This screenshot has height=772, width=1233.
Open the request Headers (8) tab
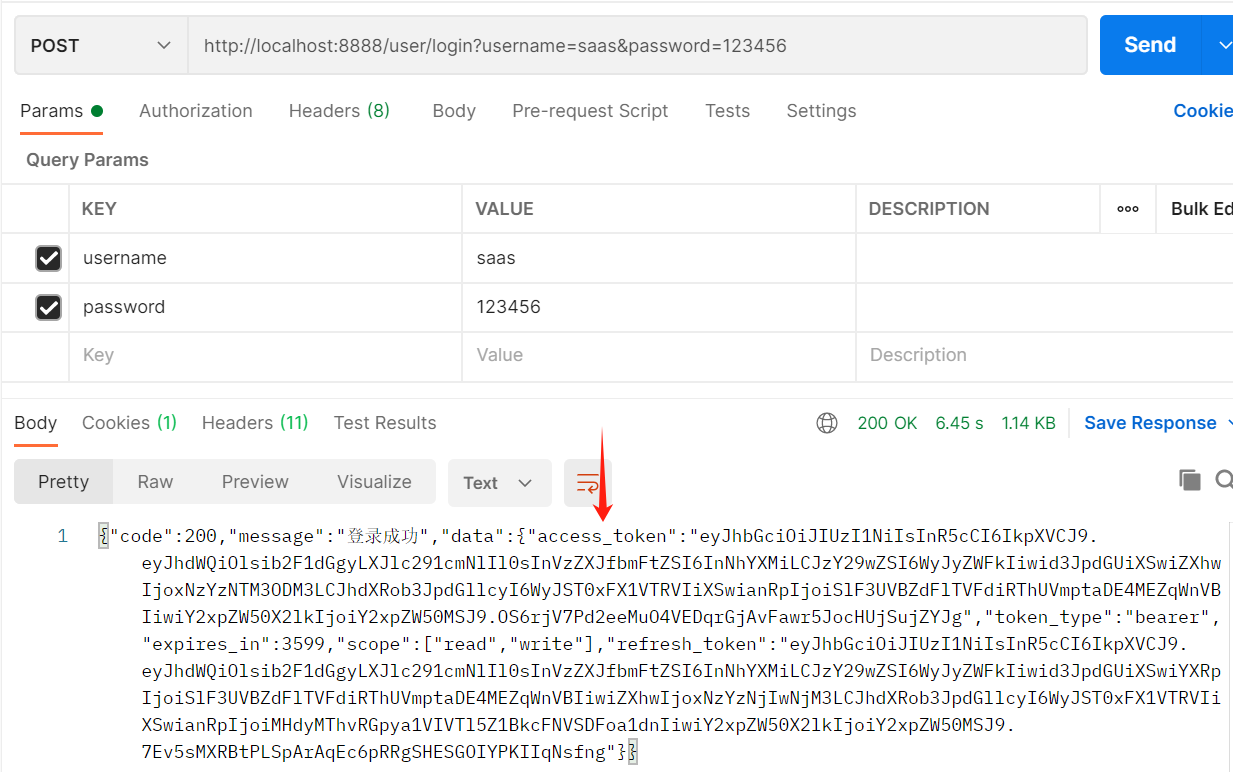[339, 111]
